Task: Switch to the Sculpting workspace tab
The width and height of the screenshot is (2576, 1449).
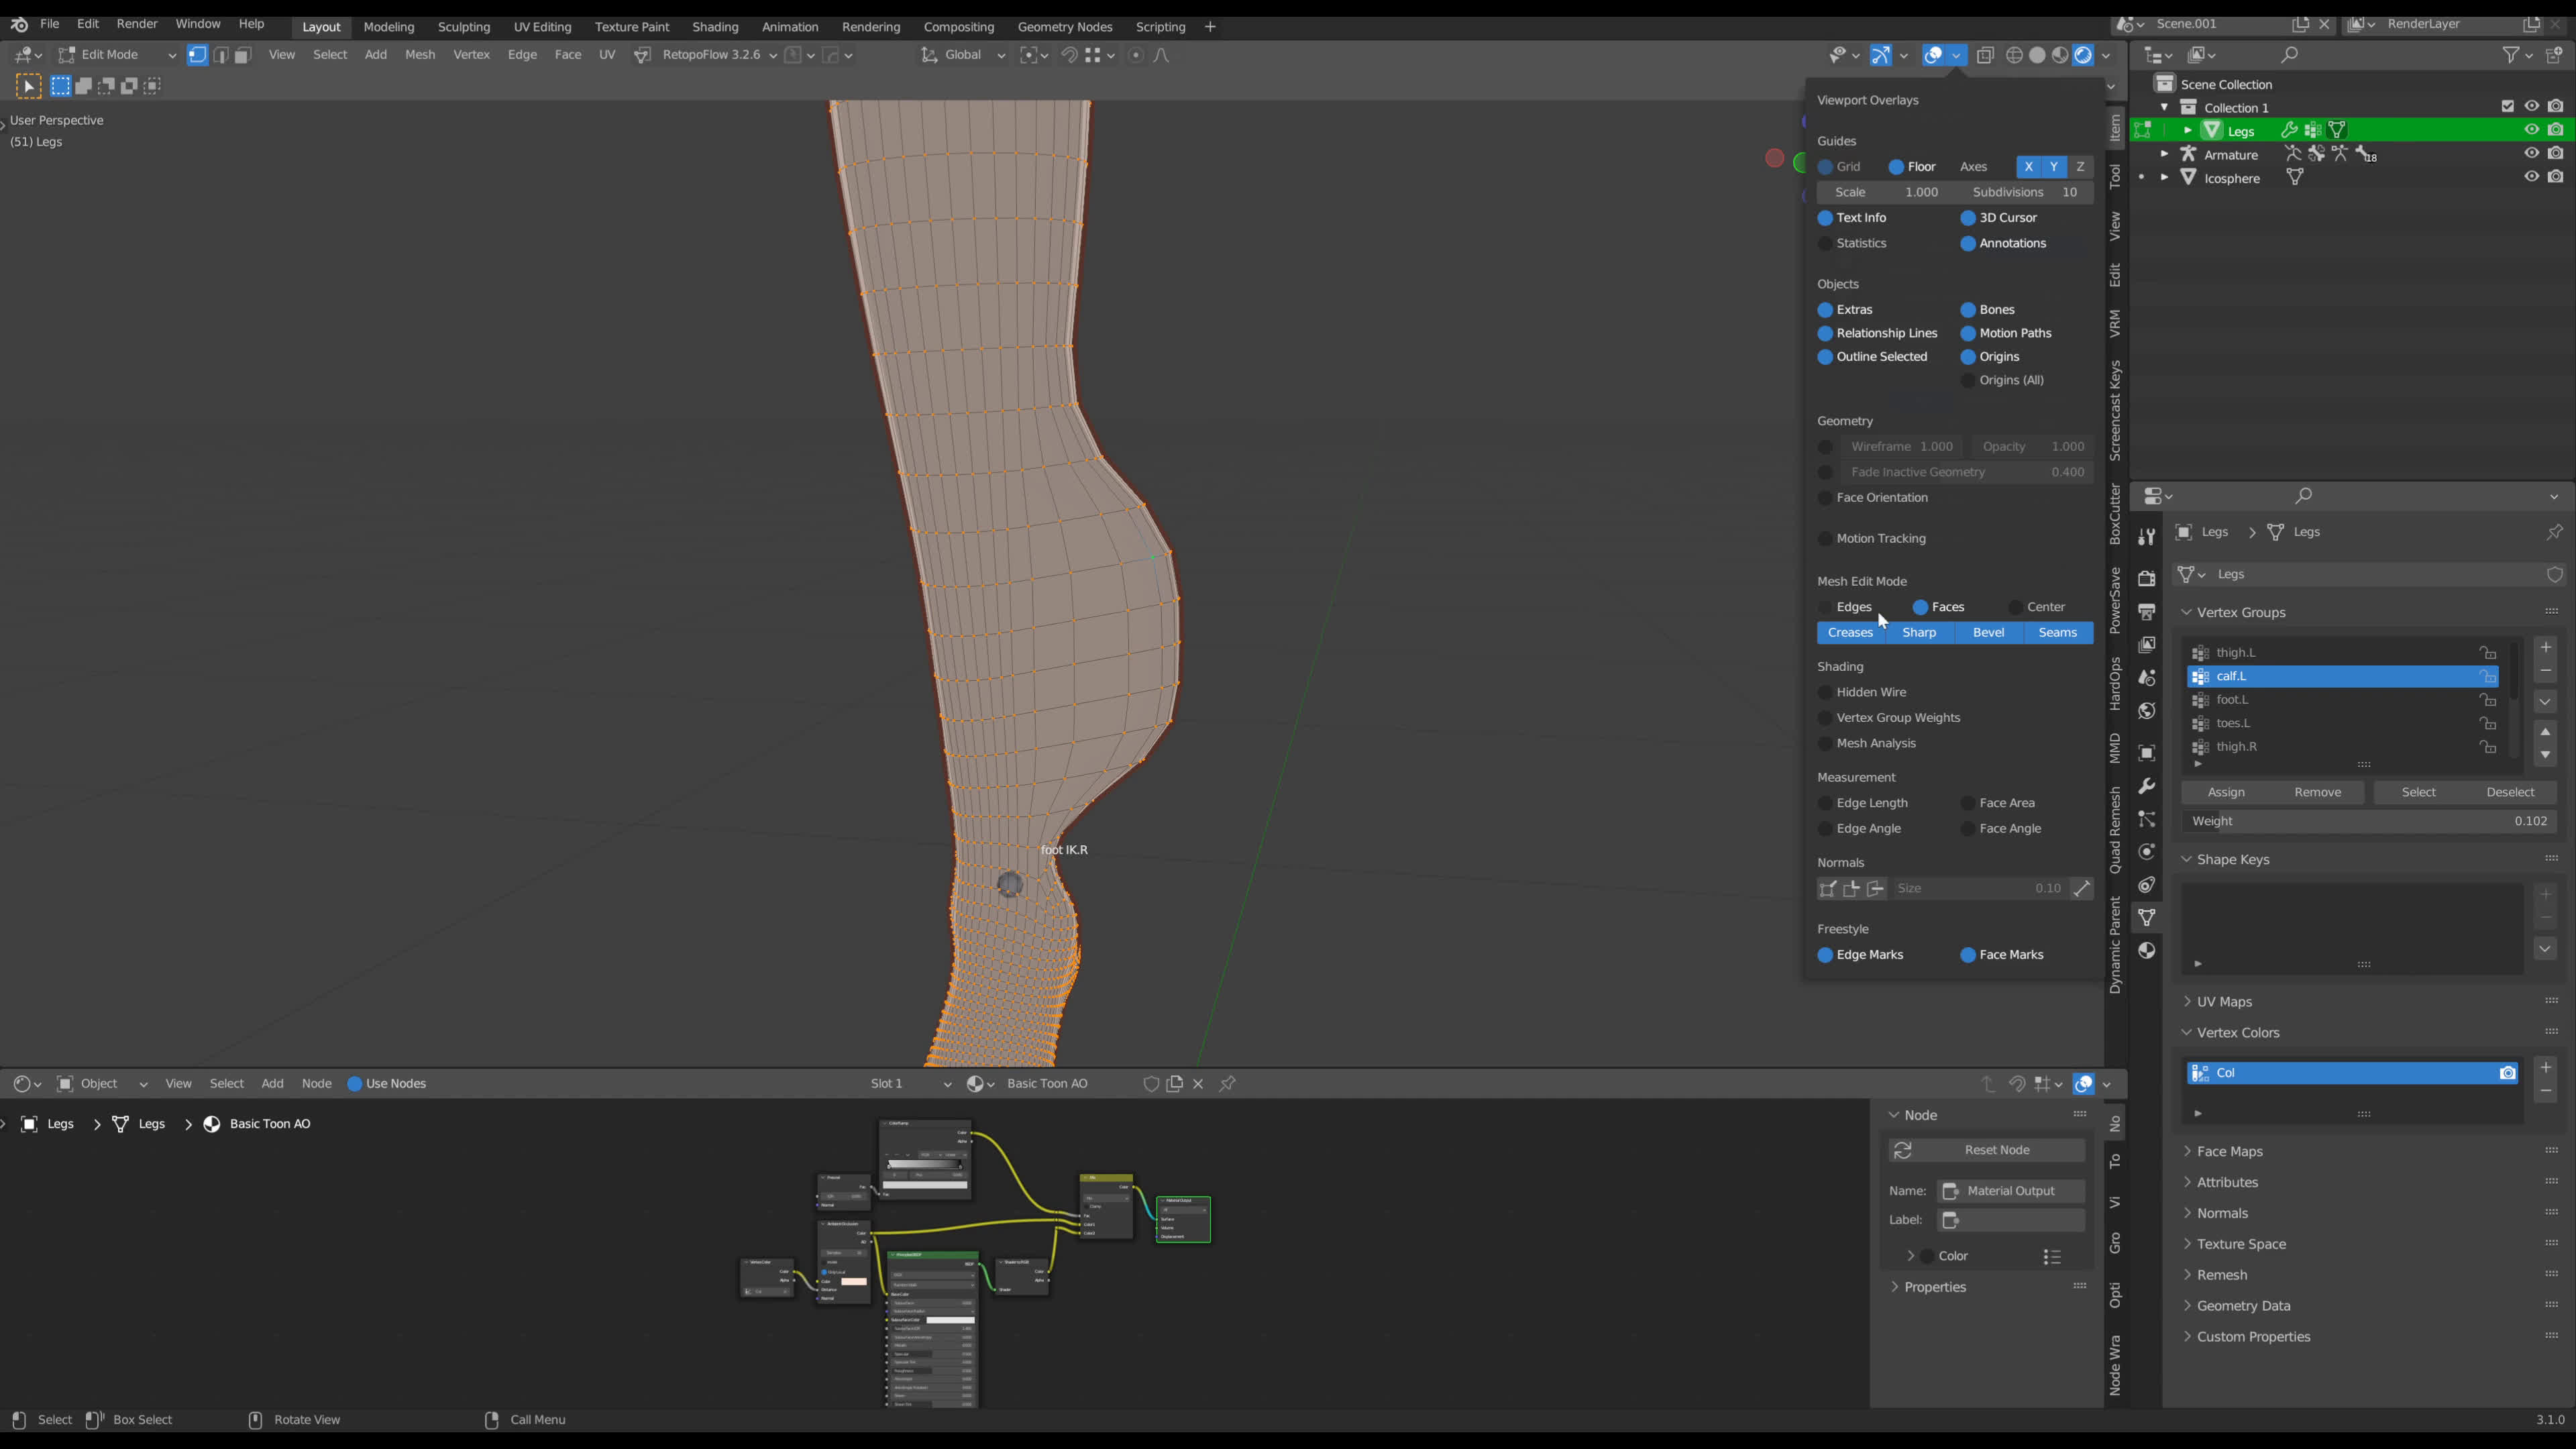Action: click(463, 27)
